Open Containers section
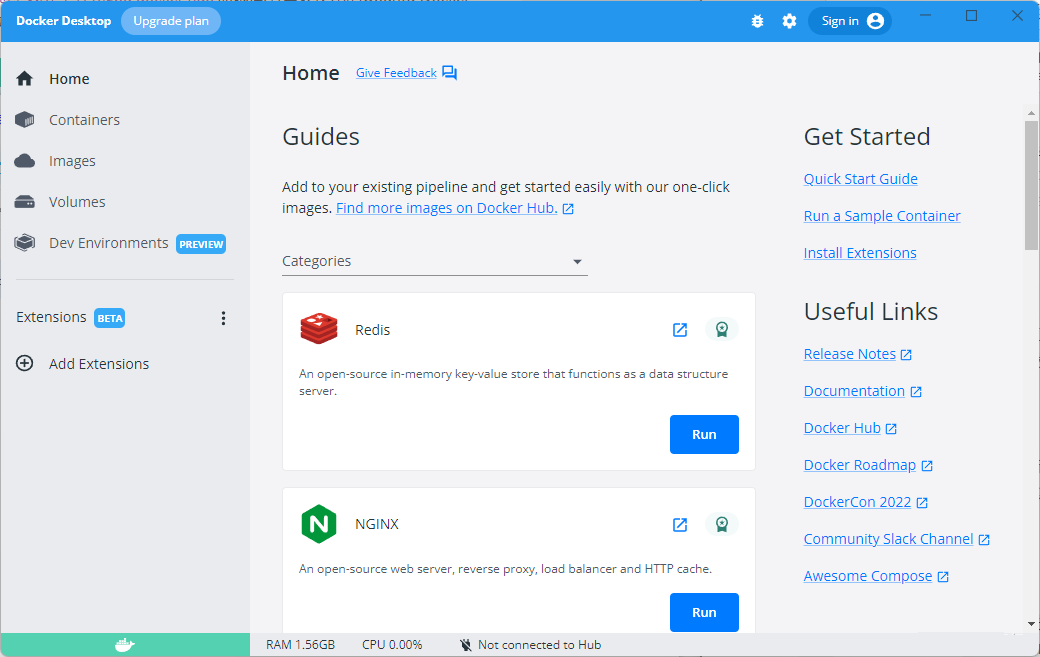The width and height of the screenshot is (1040, 657). coord(84,120)
